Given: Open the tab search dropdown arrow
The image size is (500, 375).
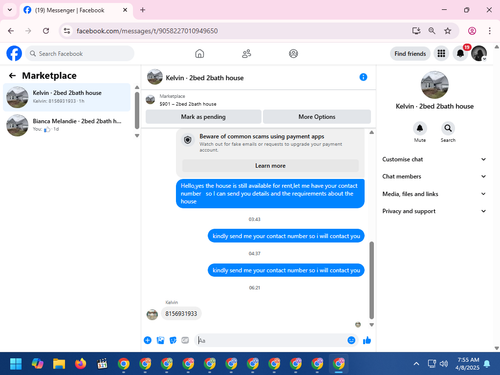Looking at the screenshot, I should coord(10,10).
